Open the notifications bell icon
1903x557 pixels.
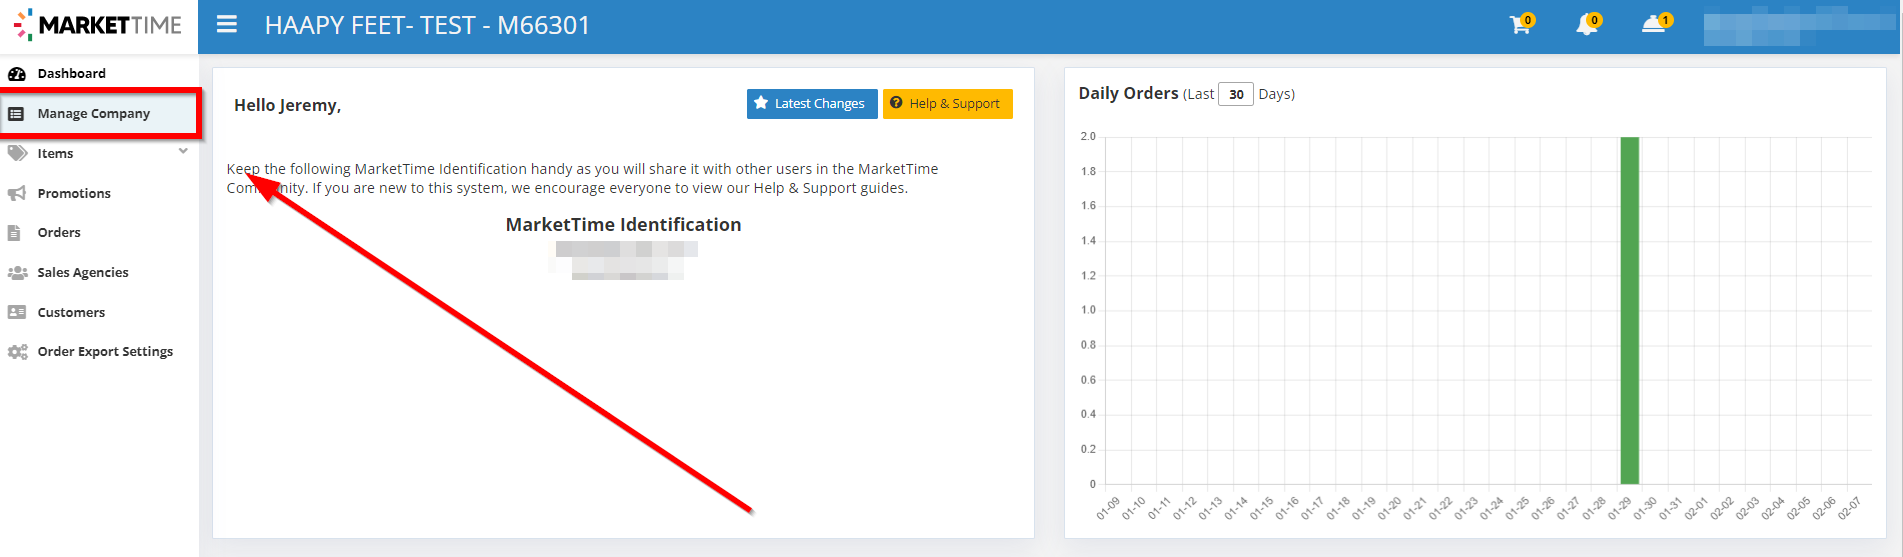pyautogui.click(x=1586, y=25)
